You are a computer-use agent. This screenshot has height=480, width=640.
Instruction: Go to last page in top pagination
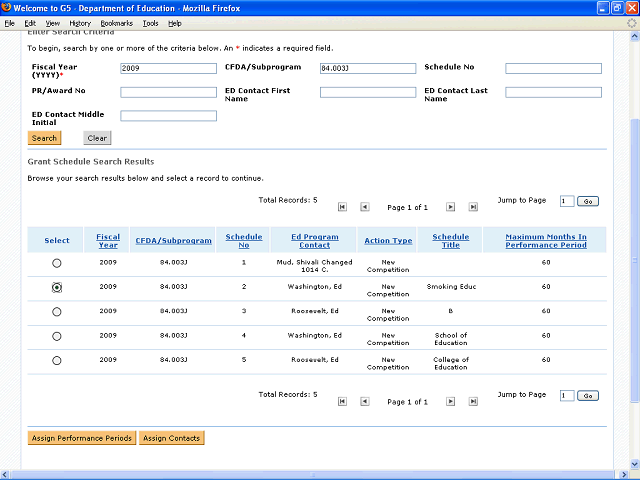tap(472, 207)
